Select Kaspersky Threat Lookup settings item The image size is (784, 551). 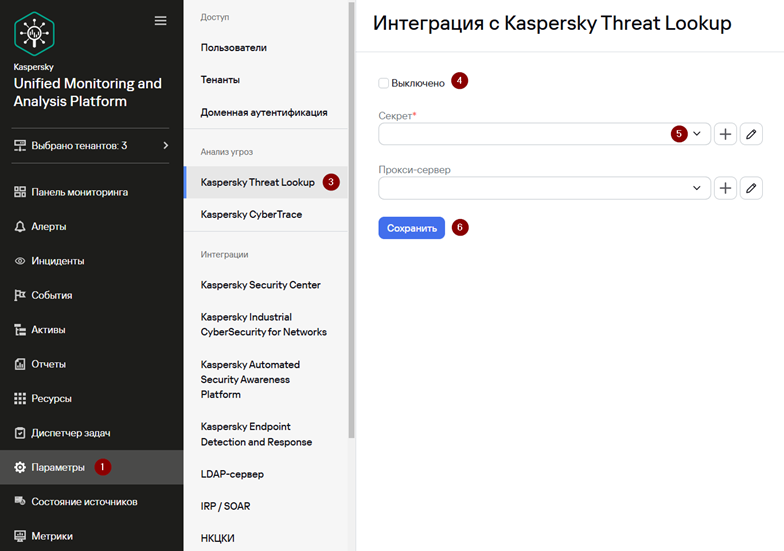[x=266, y=182]
